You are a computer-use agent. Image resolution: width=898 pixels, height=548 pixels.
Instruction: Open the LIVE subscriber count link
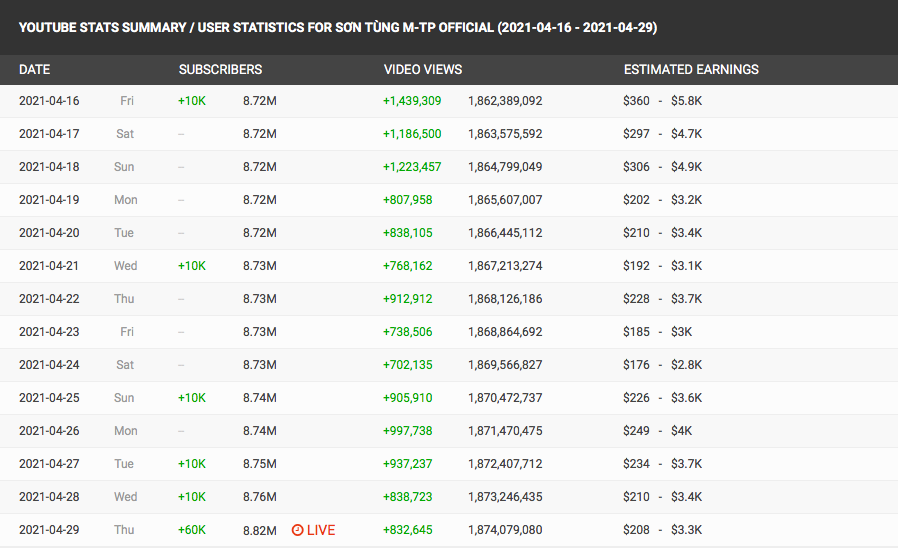pyautogui.click(x=313, y=530)
